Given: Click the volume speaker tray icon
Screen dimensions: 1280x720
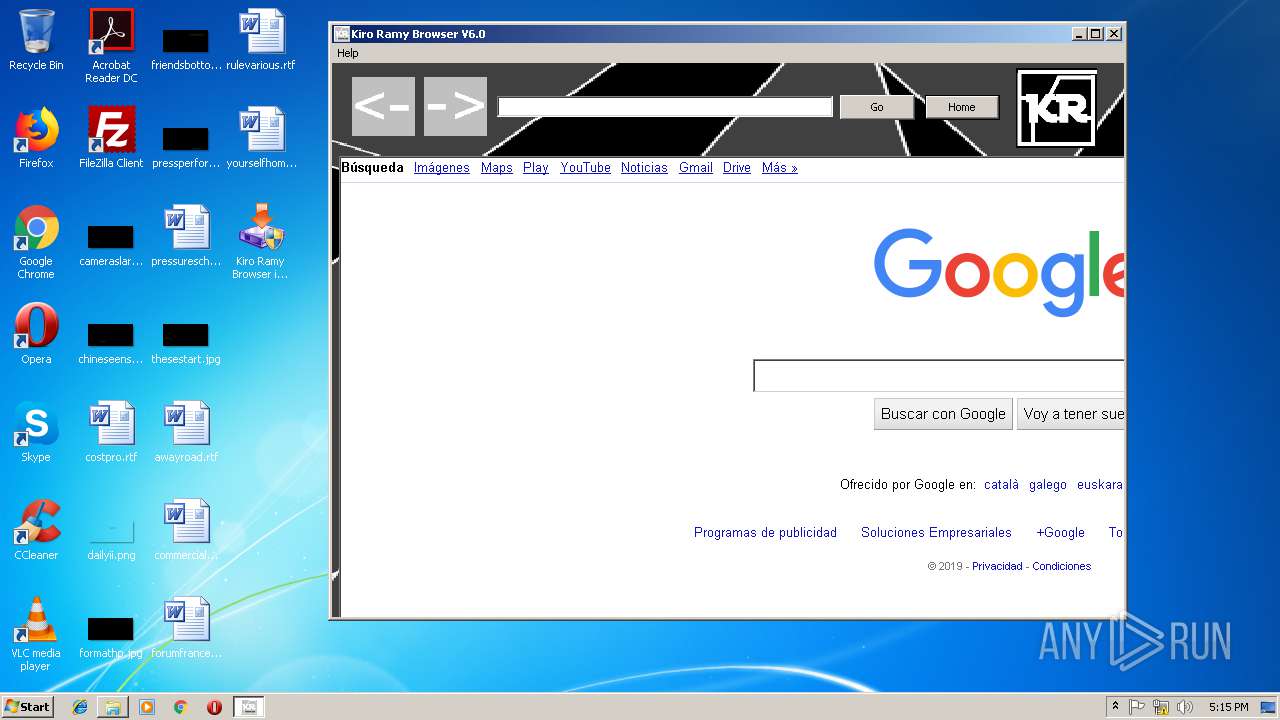Looking at the screenshot, I should [1184, 707].
